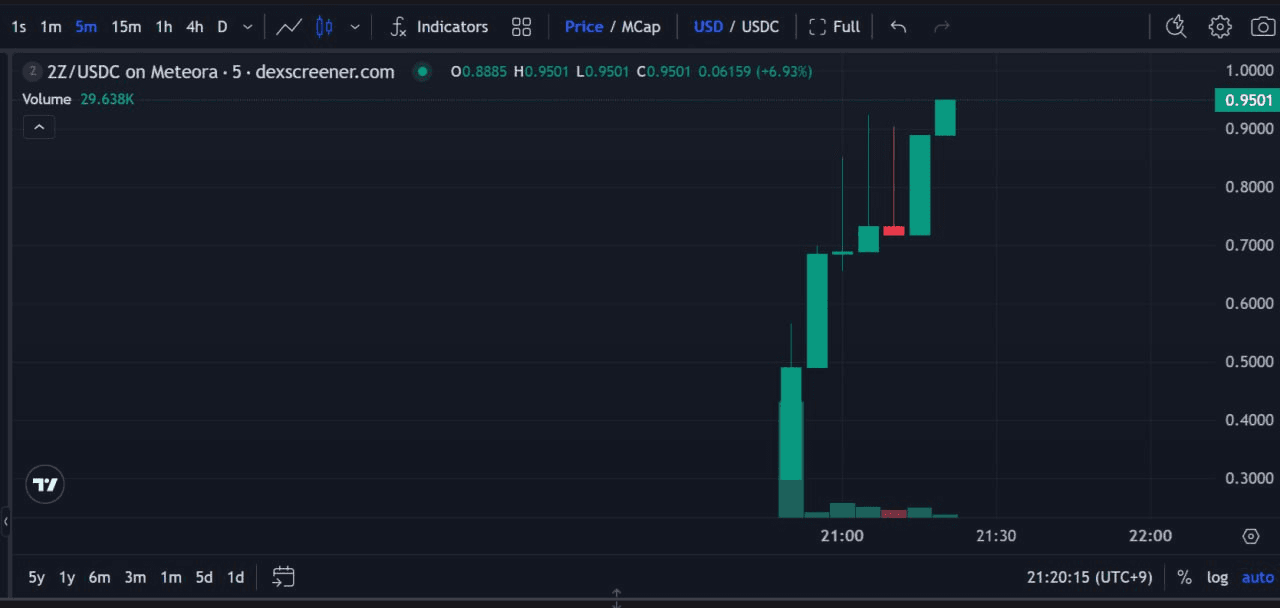Viewport: 1280px width, 608px height.
Task: Switch chart to MCap view
Action: point(641,27)
